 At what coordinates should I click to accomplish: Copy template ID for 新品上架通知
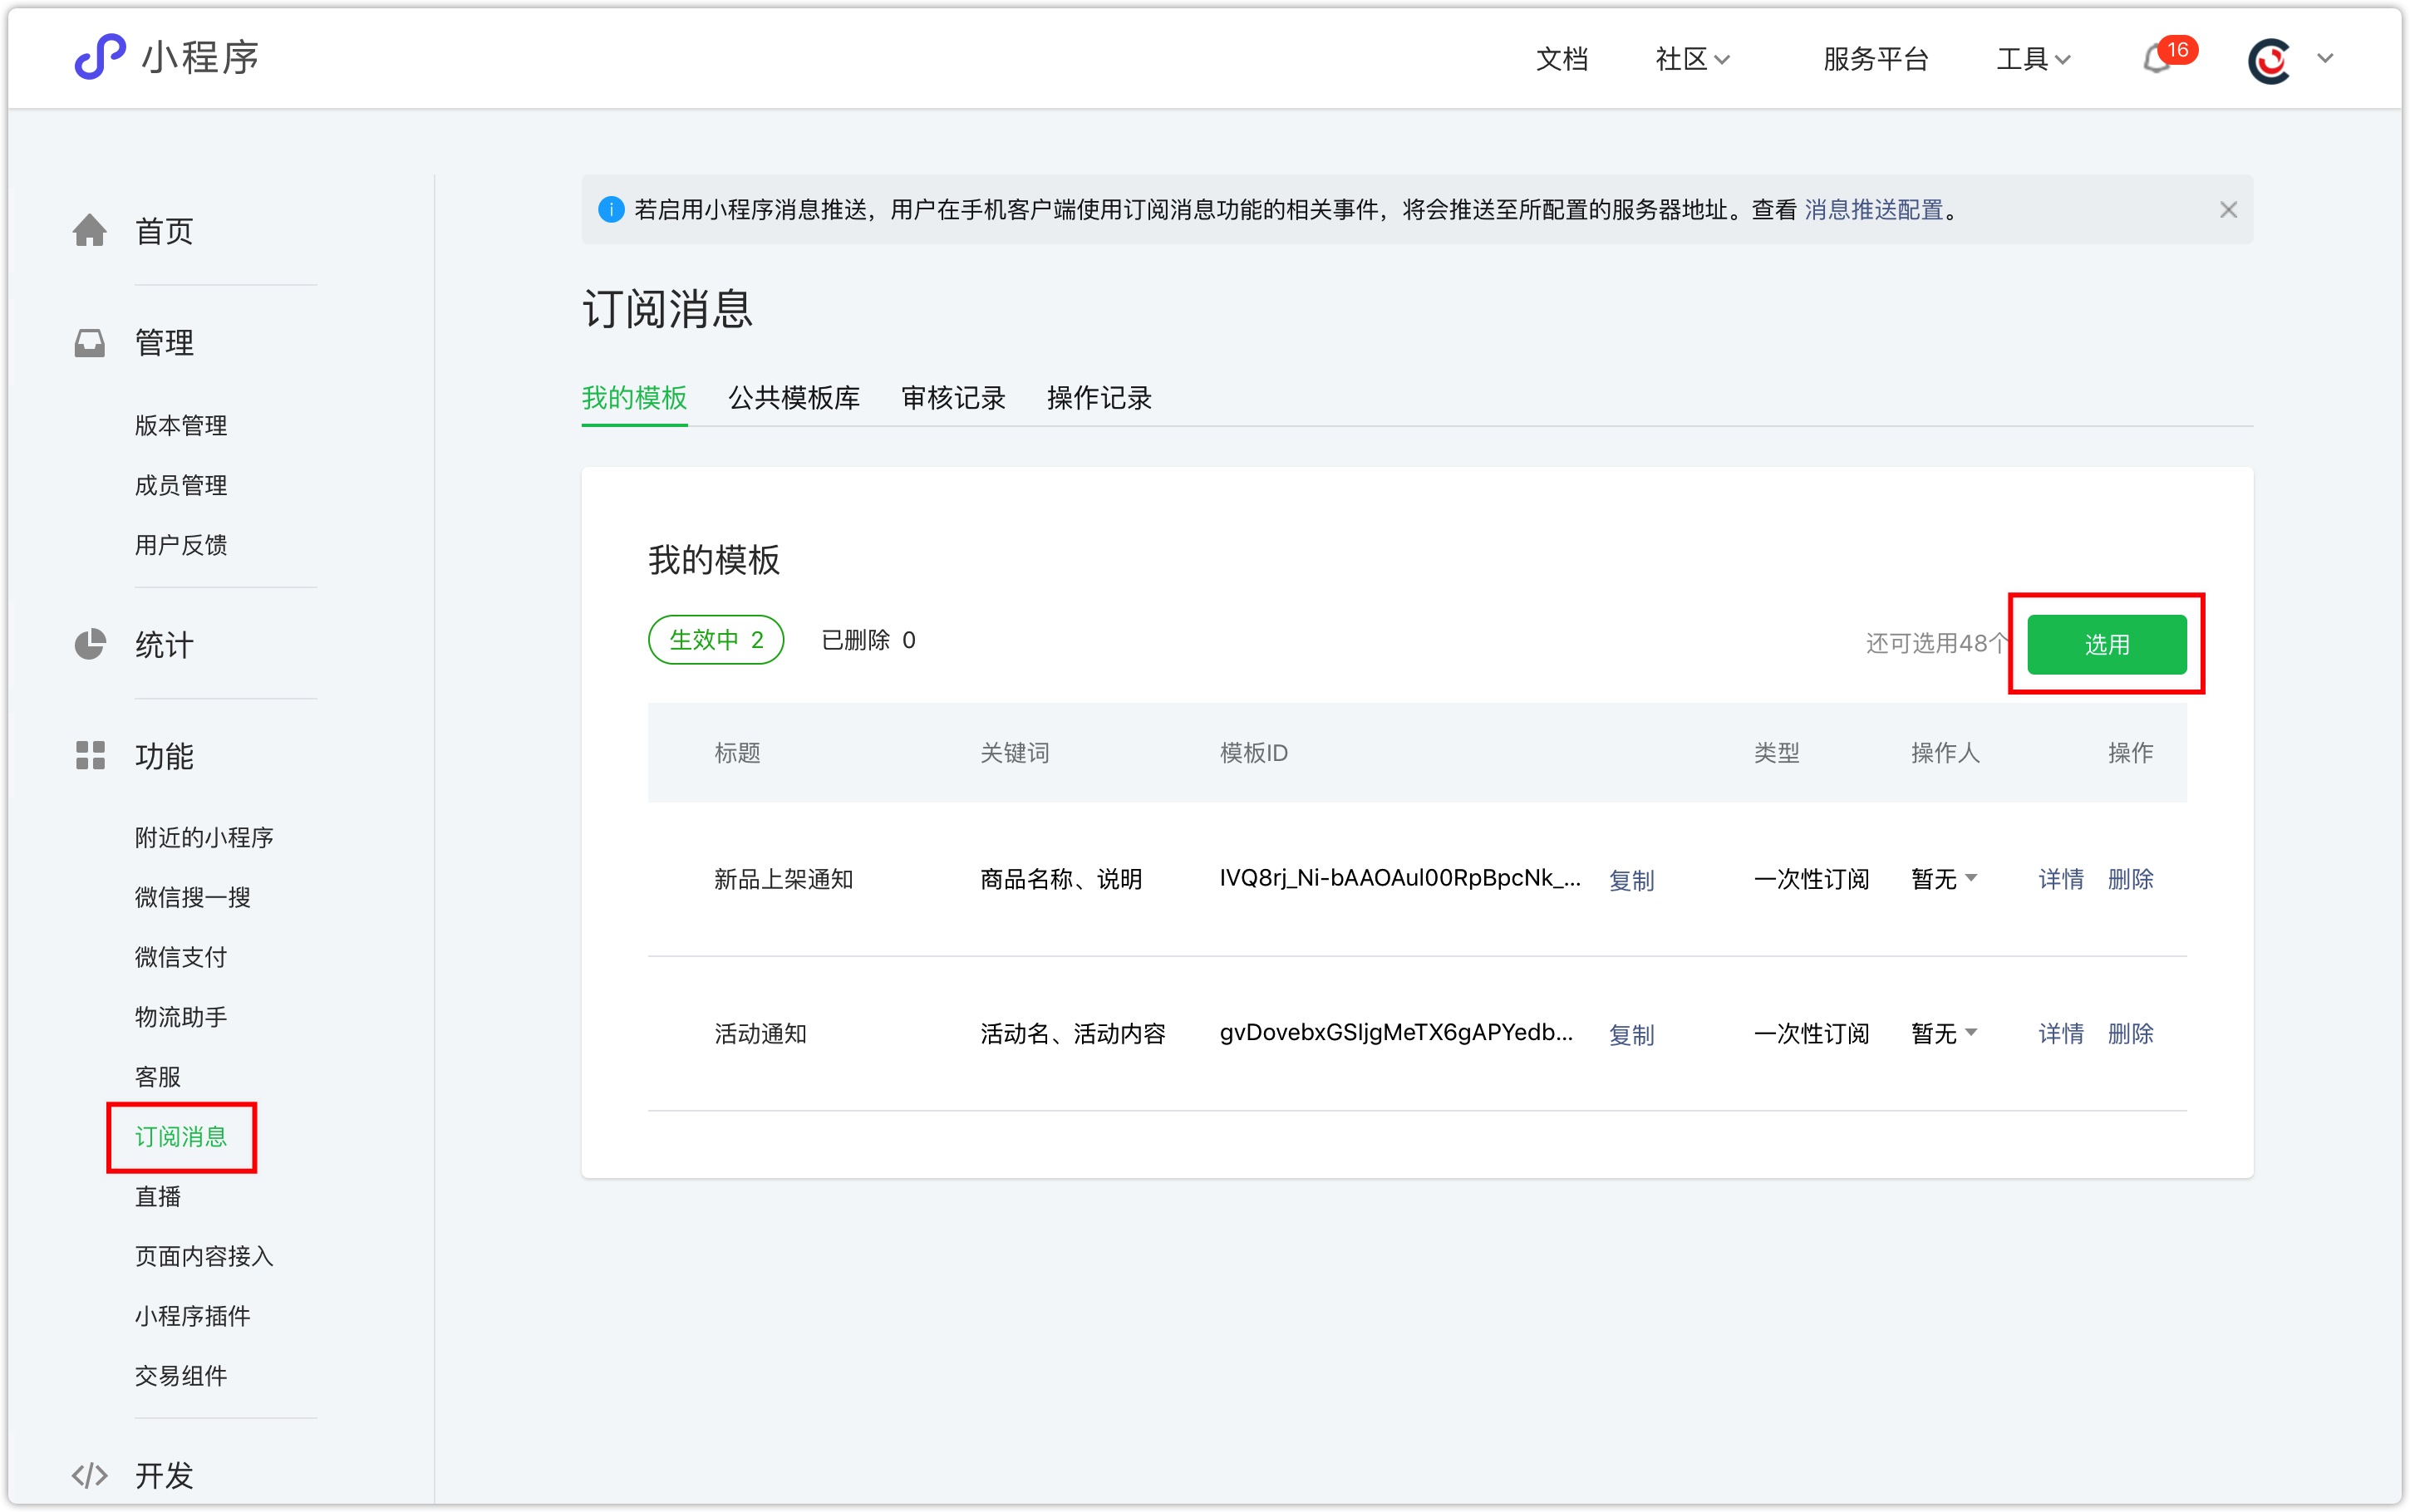point(1631,880)
